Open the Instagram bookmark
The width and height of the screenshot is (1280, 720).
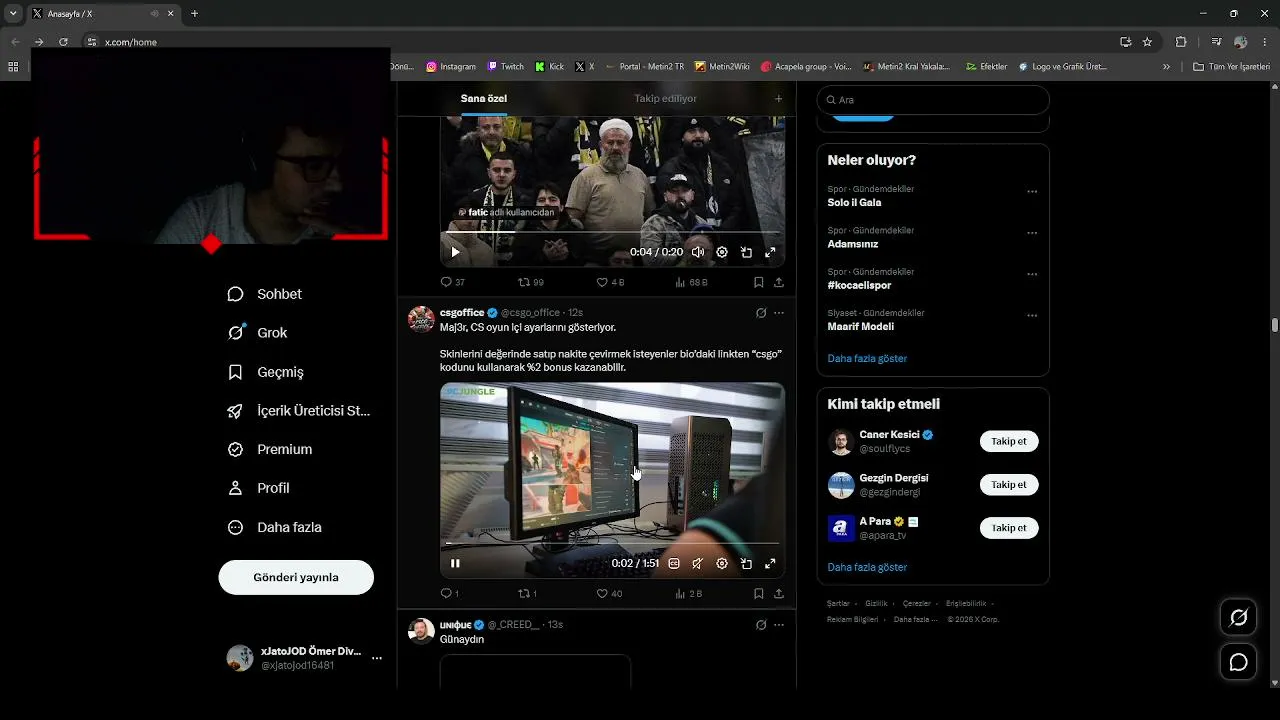pos(451,67)
